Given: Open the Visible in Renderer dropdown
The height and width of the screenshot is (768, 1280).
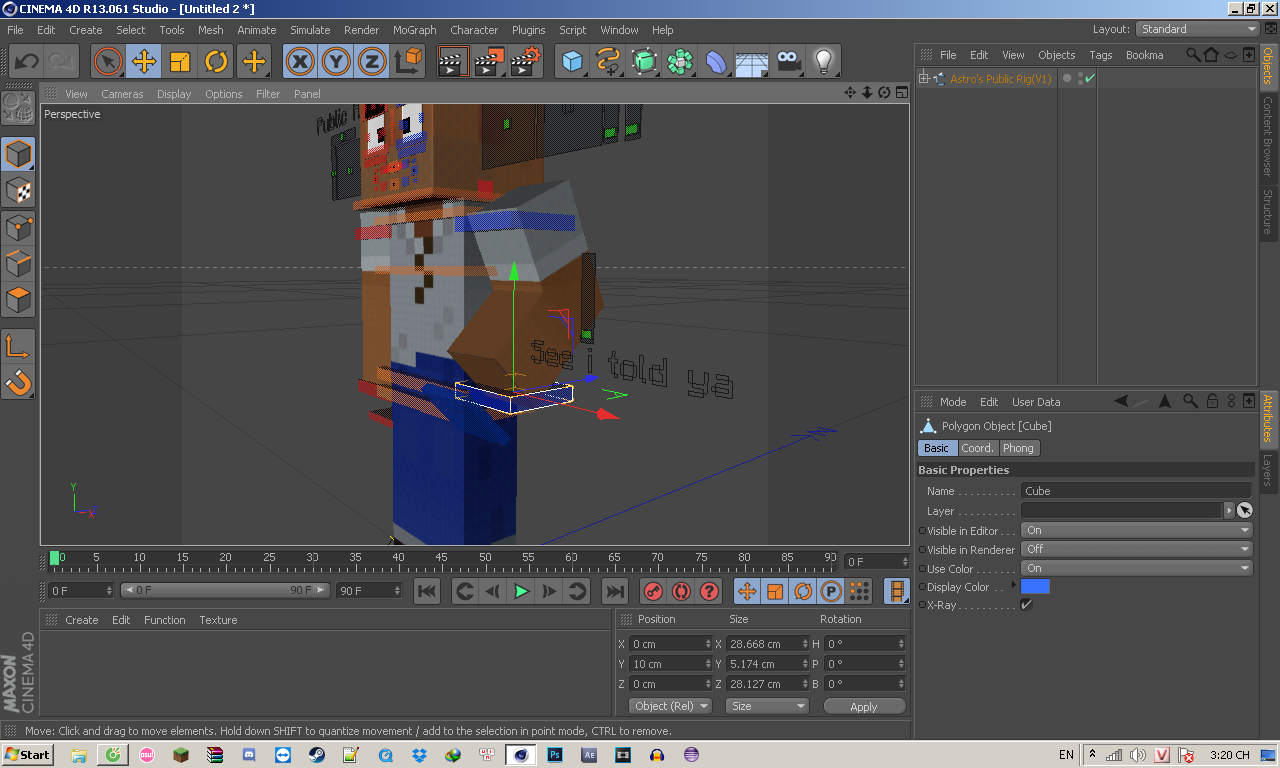Looking at the screenshot, I should point(1136,549).
